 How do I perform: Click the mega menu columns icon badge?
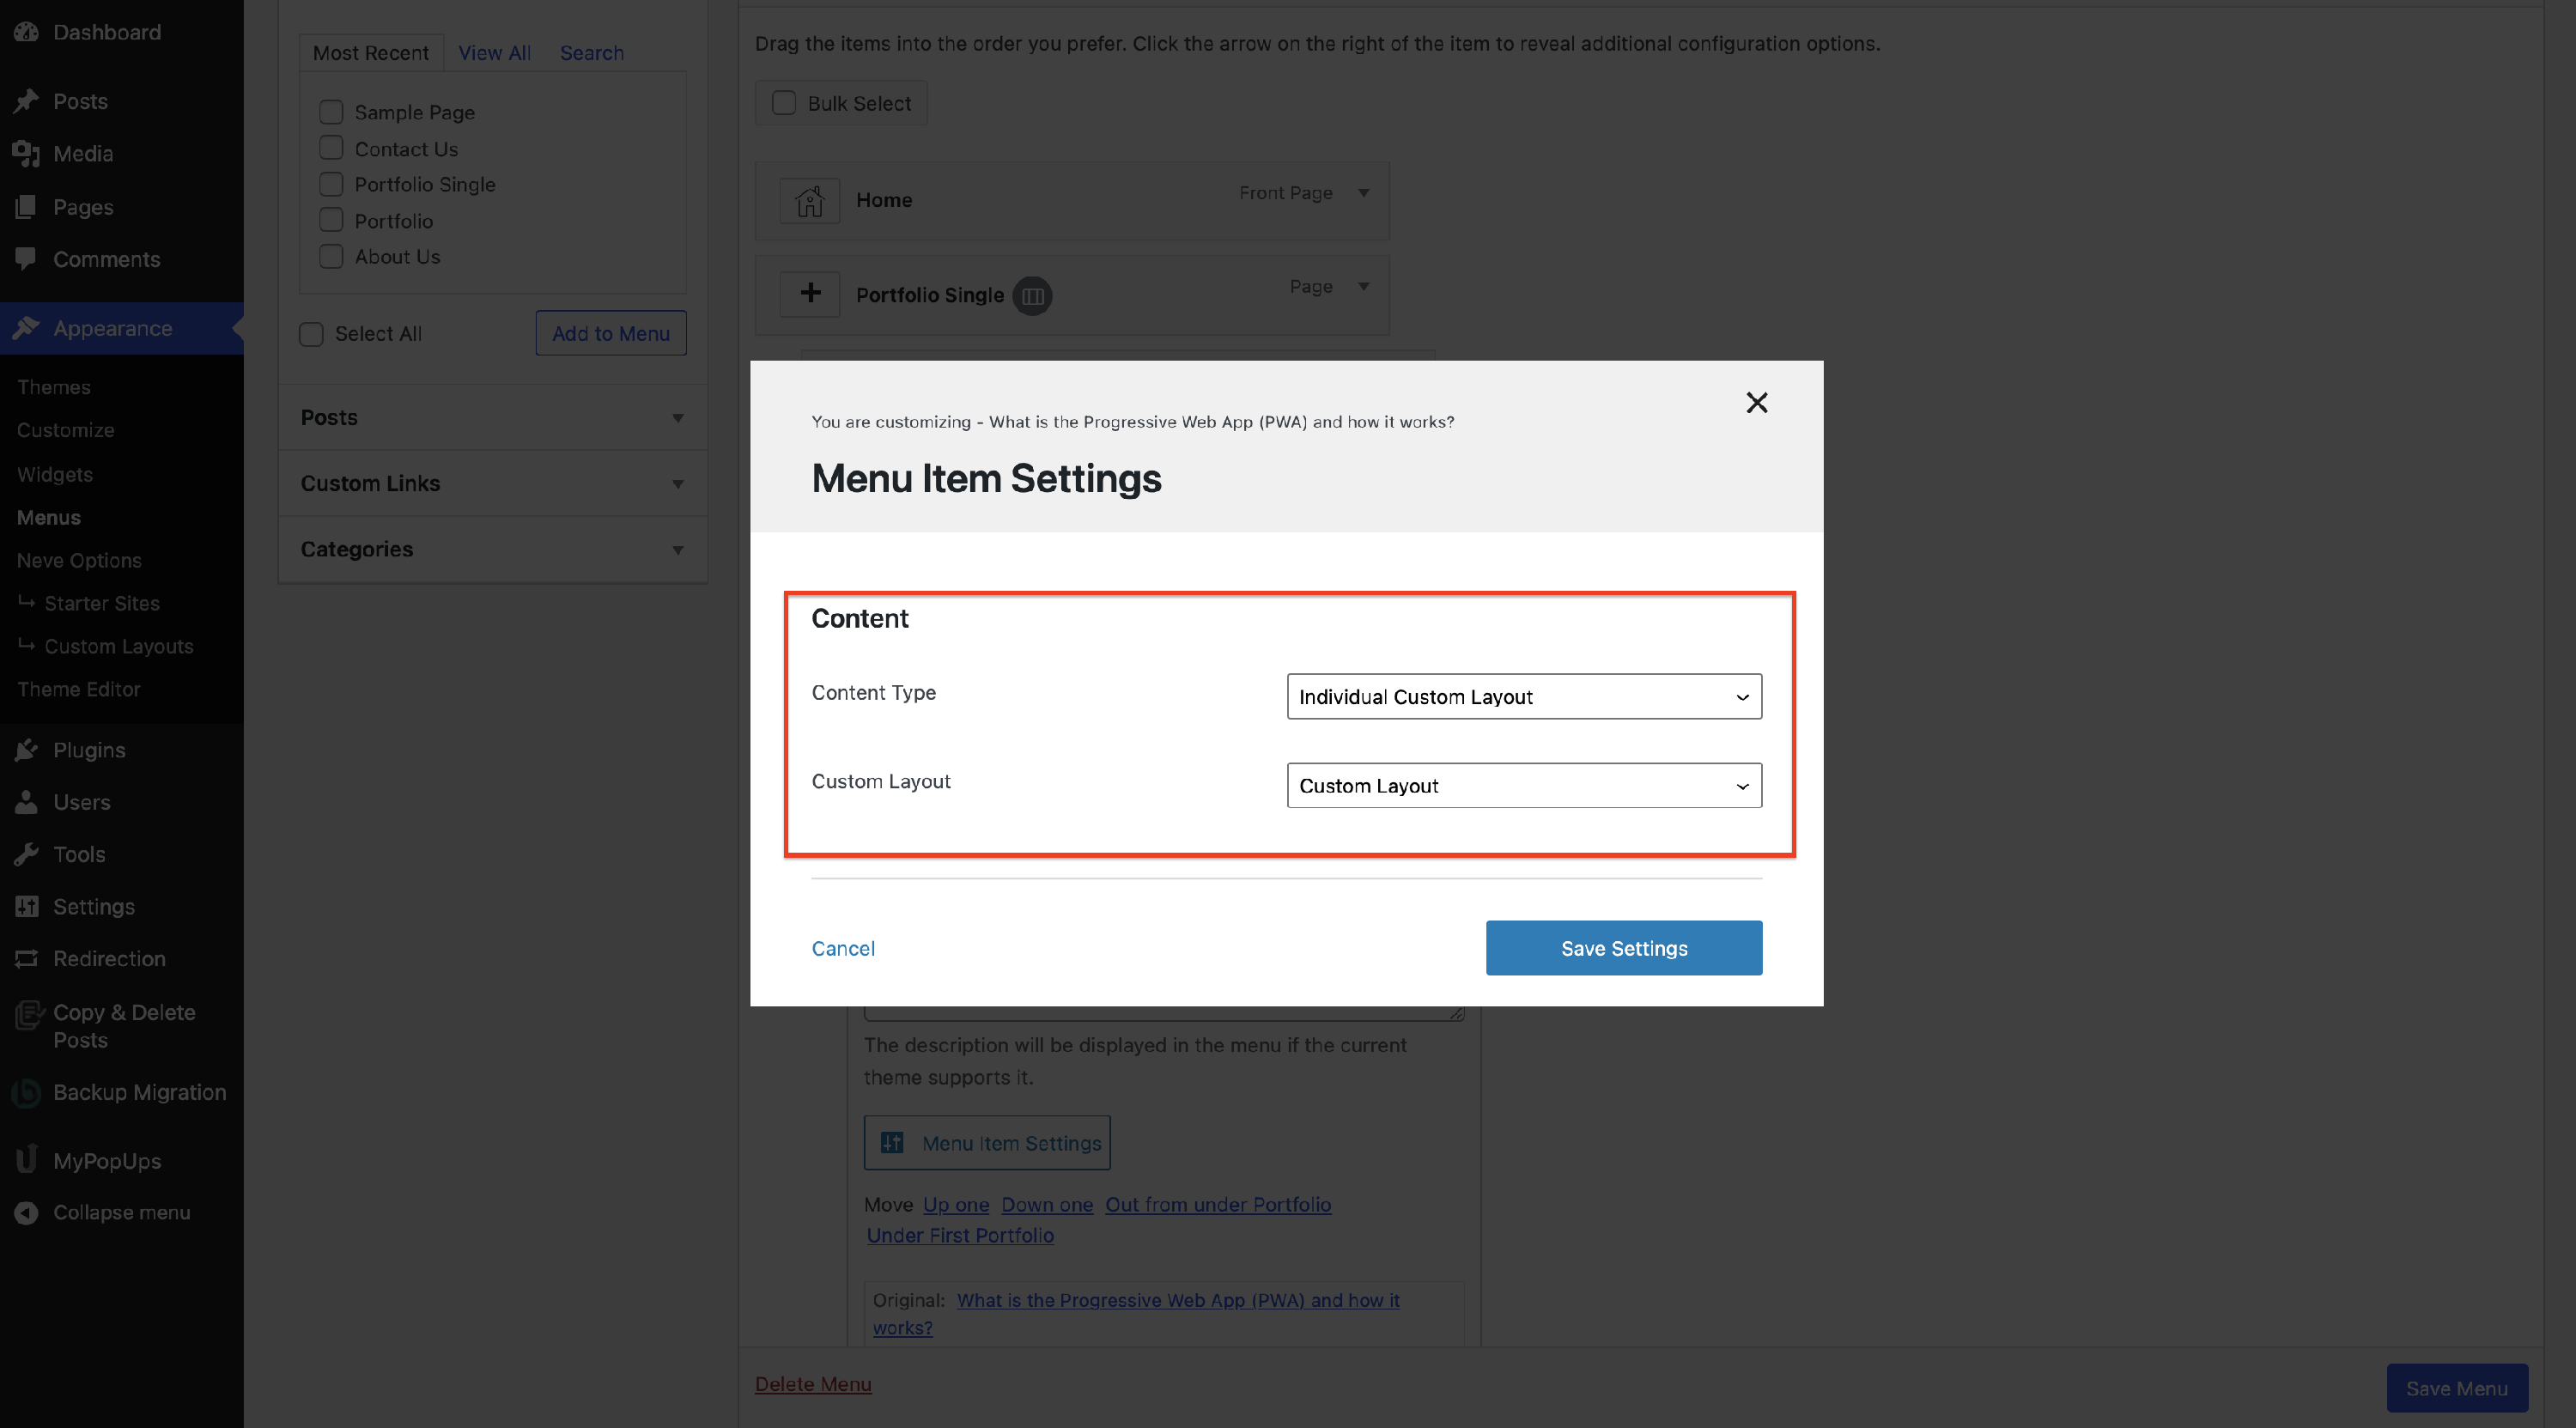tap(1032, 296)
